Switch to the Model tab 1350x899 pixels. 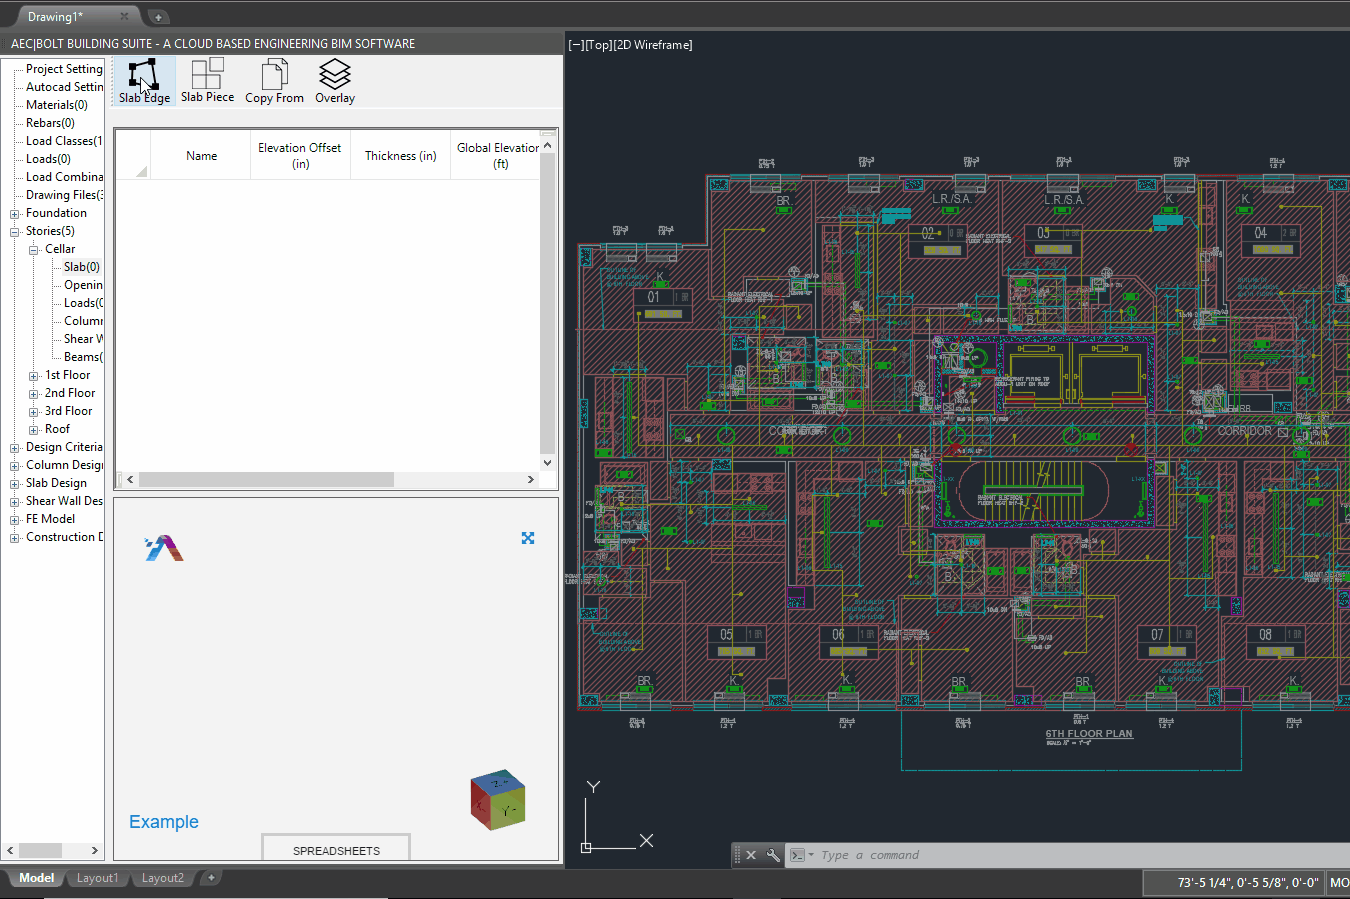click(x=36, y=878)
